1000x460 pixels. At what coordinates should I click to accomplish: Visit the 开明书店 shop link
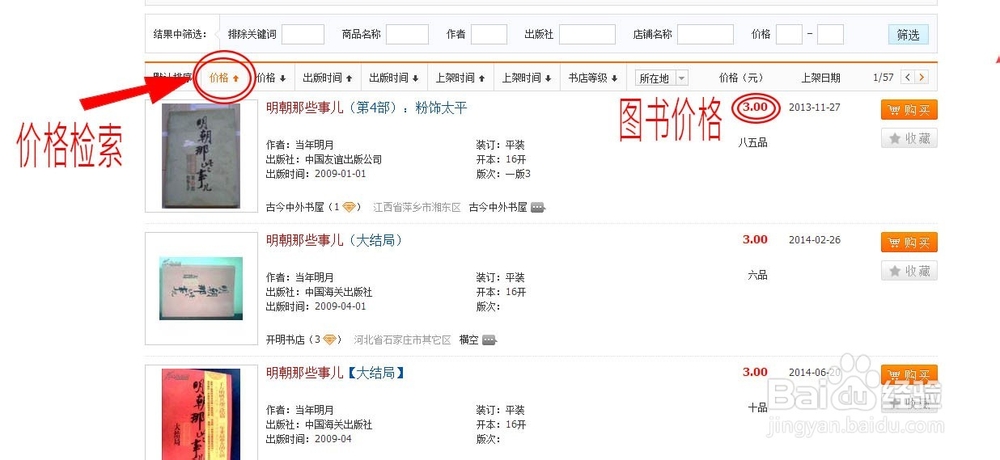tap(287, 340)
